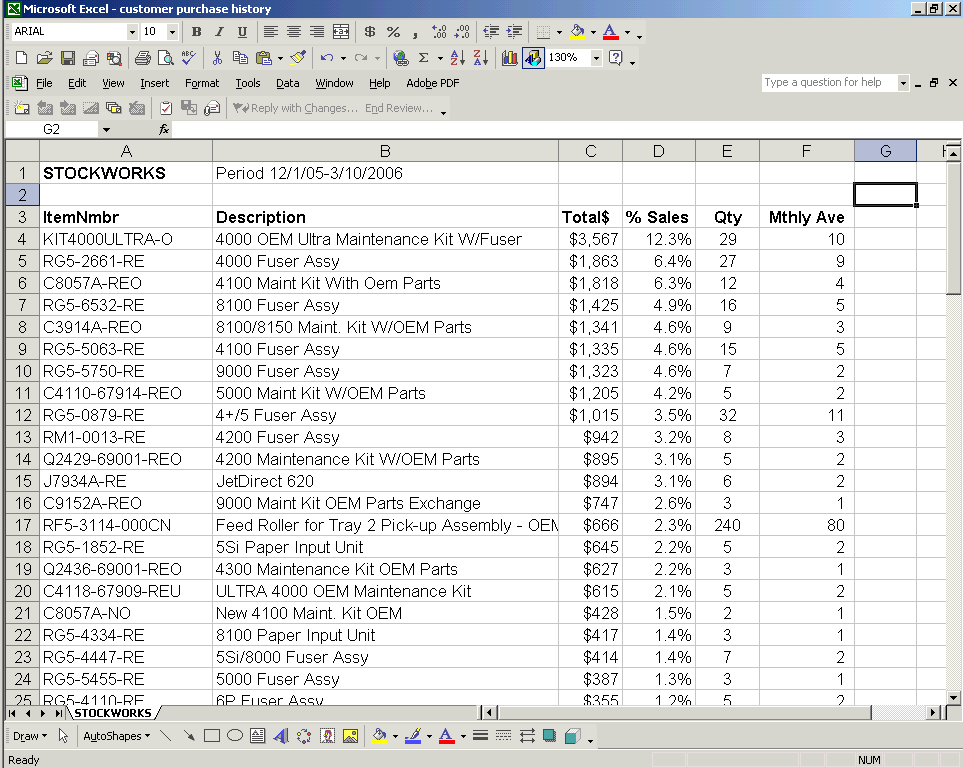This screenshot has width=963, height=768.
Task: Insert Hyperlink icon
Action: coord(400,58)
